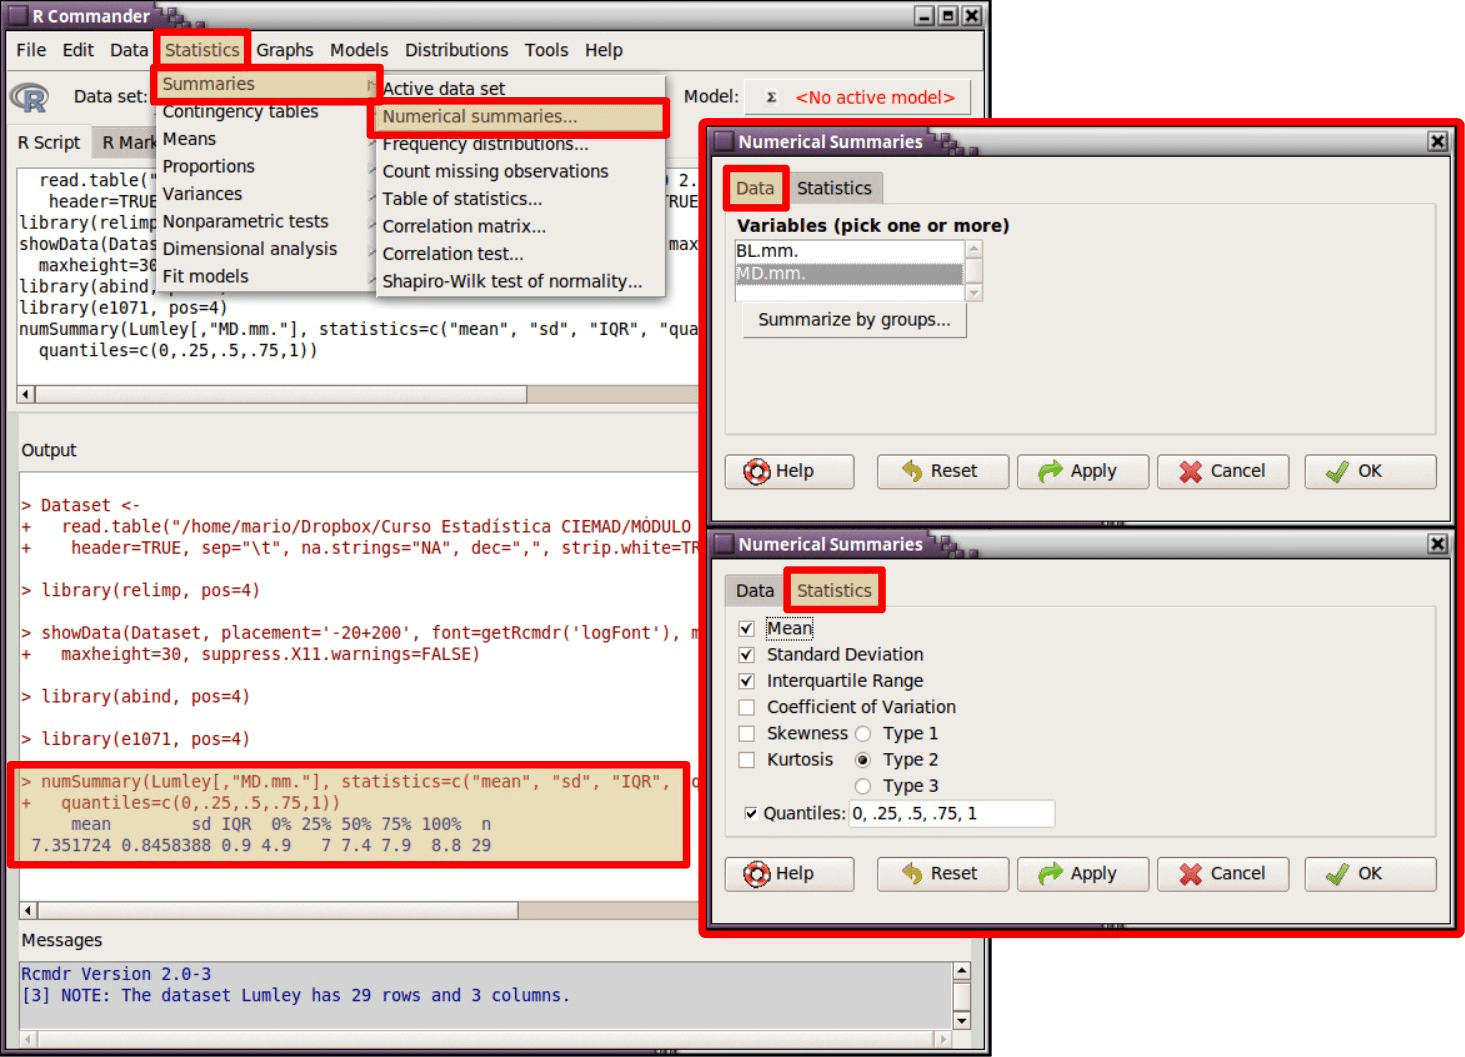
Task: Open the File menu
Action: [x=31, y=50]
